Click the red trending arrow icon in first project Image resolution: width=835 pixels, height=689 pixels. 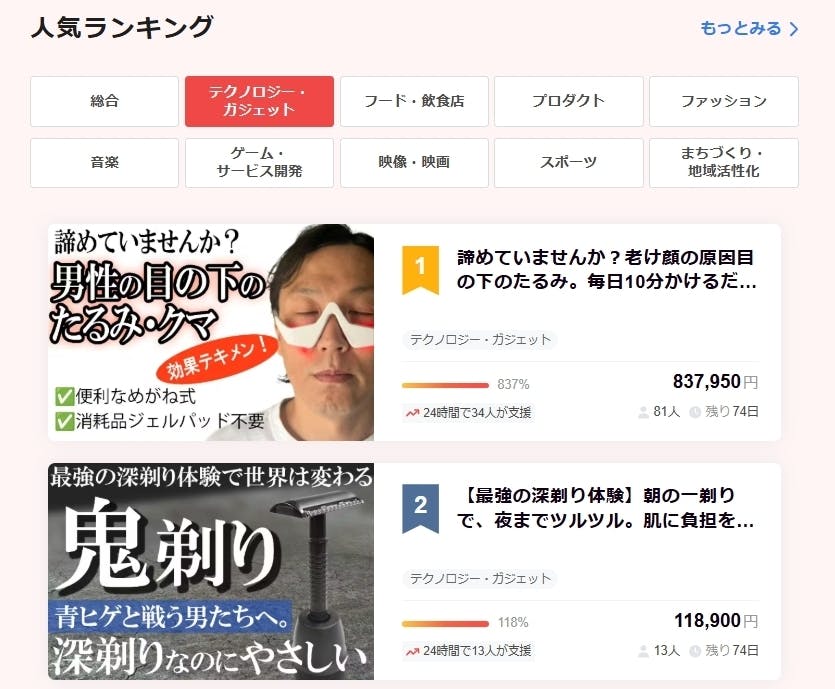(413, 413)
